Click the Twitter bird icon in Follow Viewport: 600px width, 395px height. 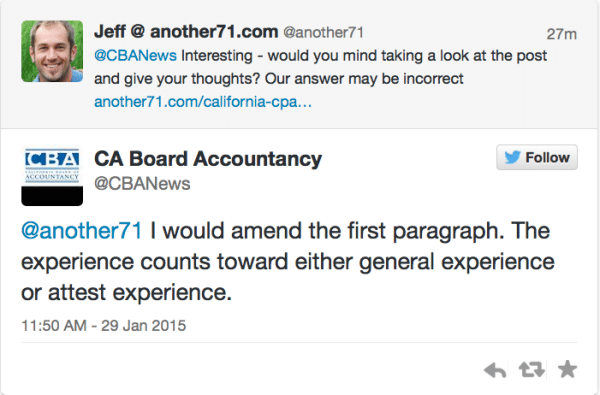[512, 157]
